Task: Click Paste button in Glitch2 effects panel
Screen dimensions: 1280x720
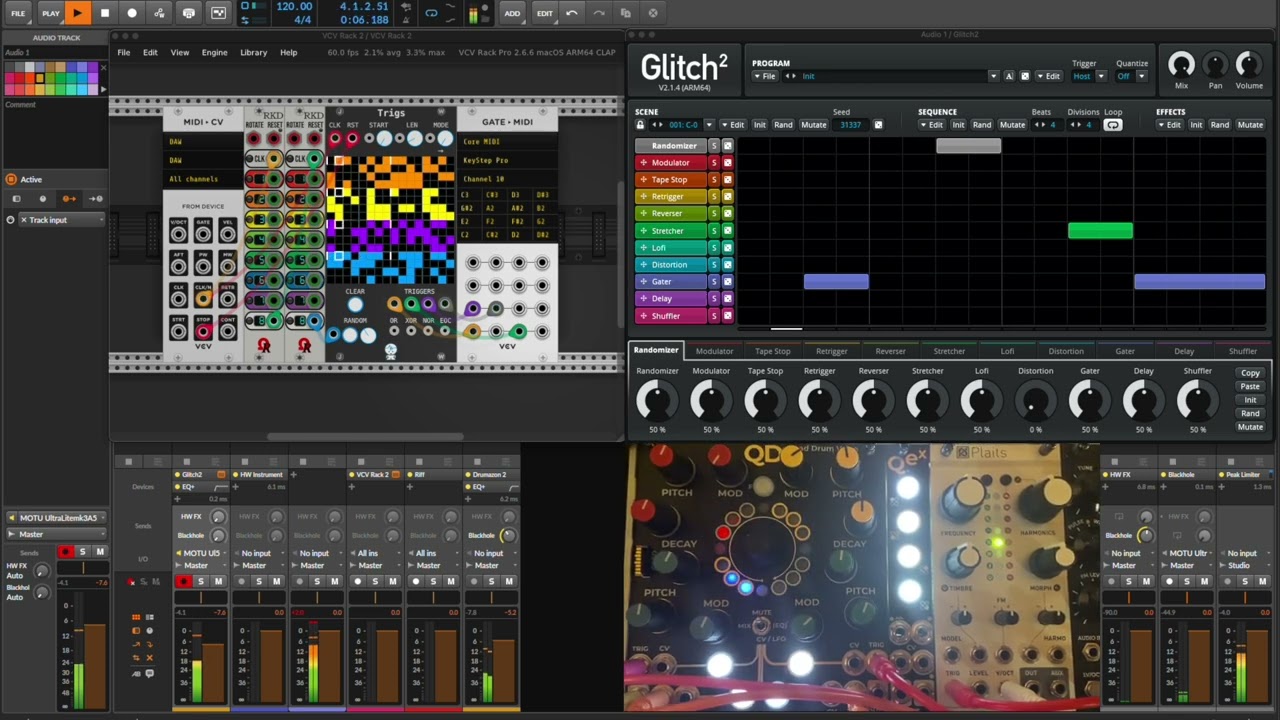Action: point(1250,386)
